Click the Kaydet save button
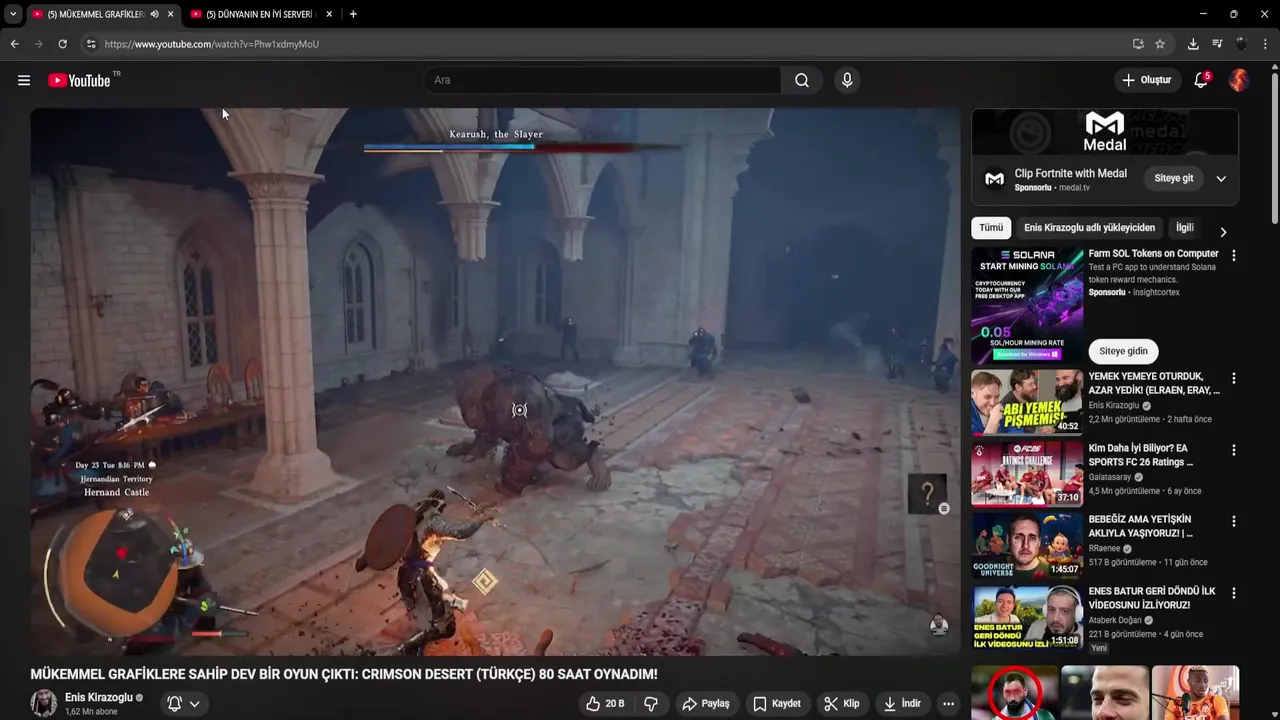 click(x=777, y=704)
